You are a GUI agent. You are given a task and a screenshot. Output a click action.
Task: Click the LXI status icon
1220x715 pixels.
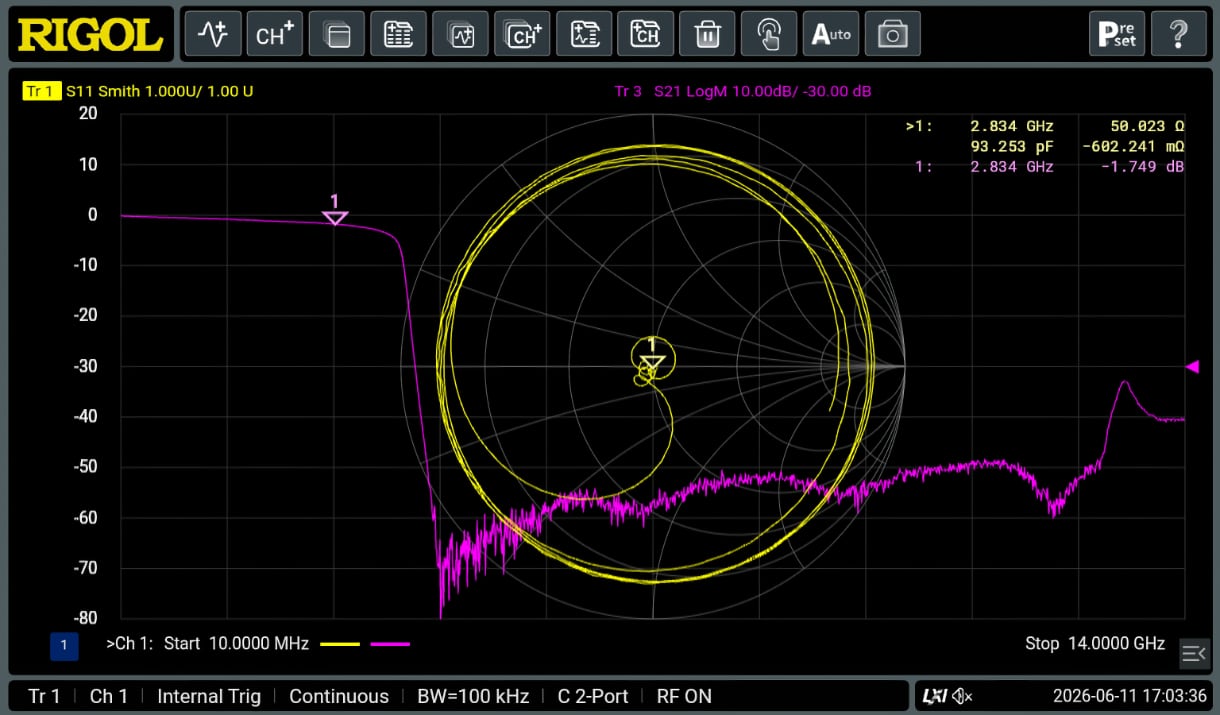pyautogui.click(x=934, y=696)
